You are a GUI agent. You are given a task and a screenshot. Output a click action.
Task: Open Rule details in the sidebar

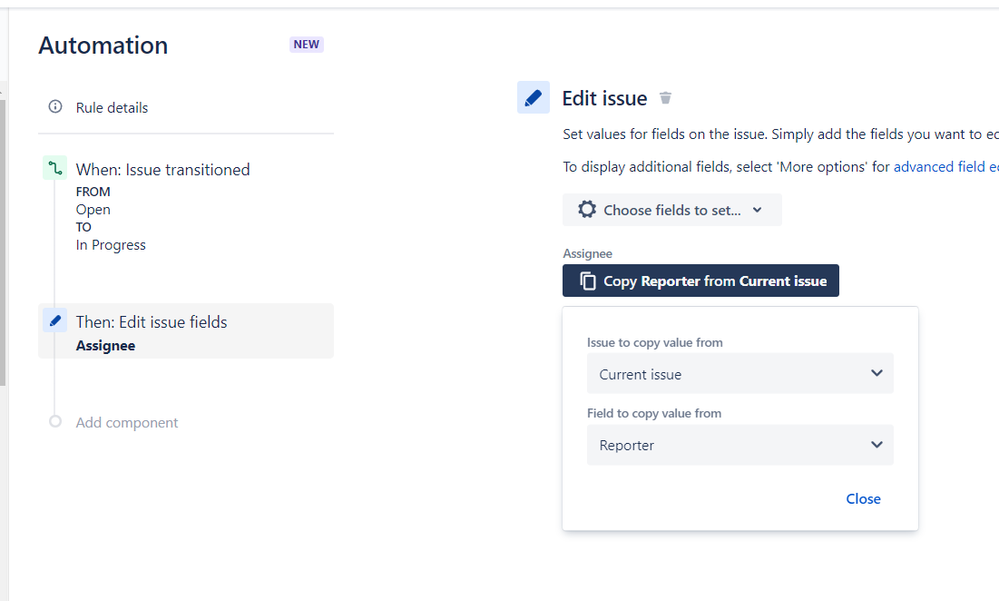pos(111,108)
